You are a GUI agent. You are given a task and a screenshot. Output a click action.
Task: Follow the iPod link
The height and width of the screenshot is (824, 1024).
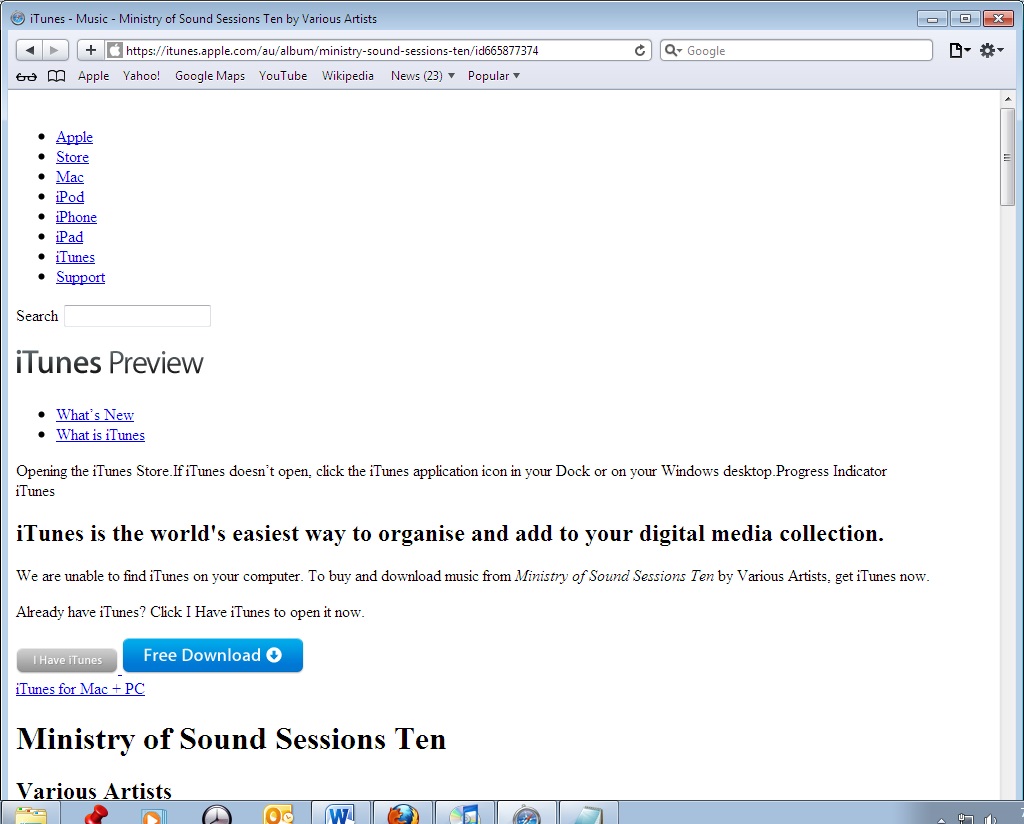coord(70,197)
